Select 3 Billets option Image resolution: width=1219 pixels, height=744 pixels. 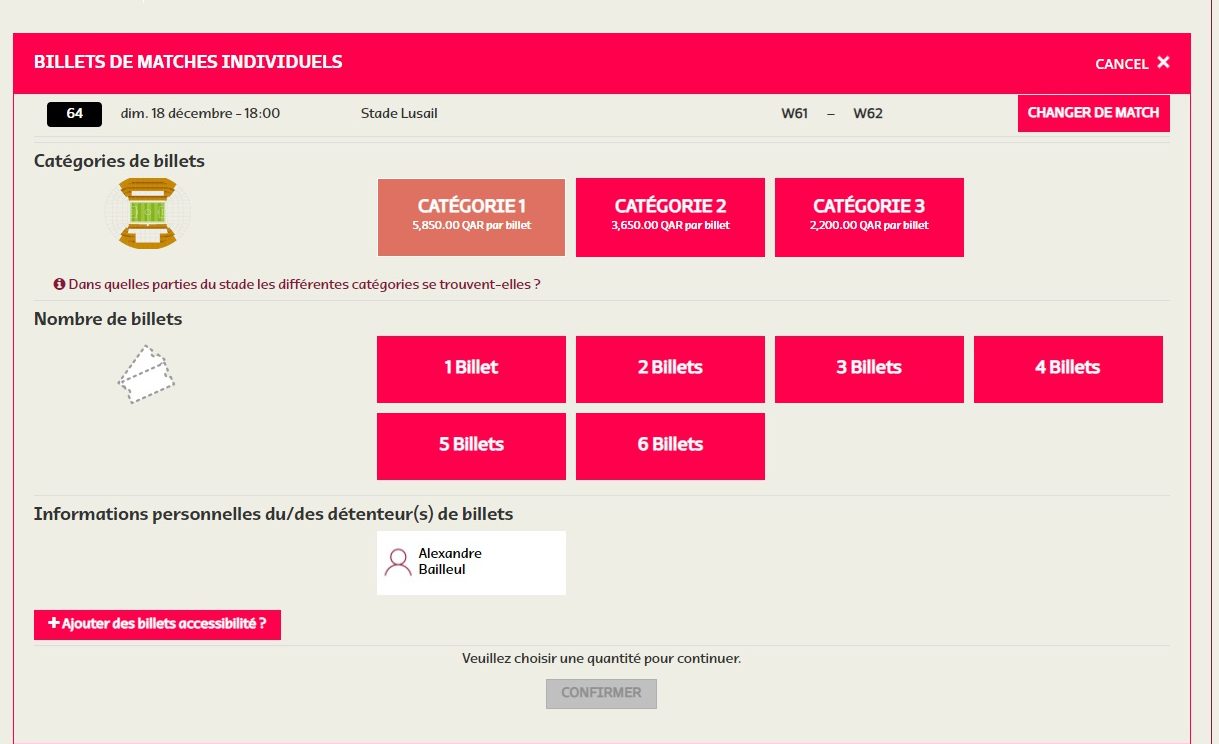[869, 369]
